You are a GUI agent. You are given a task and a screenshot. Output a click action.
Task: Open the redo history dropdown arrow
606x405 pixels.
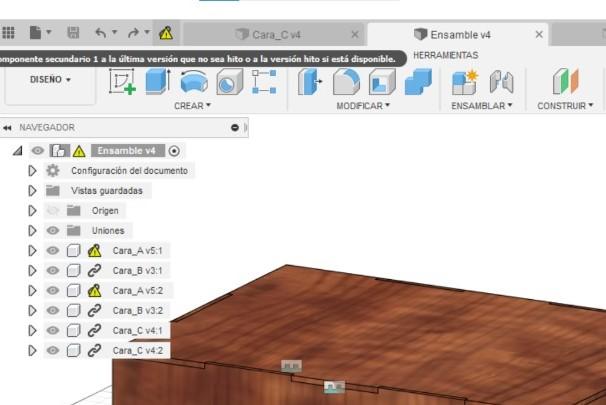point(147,32)
